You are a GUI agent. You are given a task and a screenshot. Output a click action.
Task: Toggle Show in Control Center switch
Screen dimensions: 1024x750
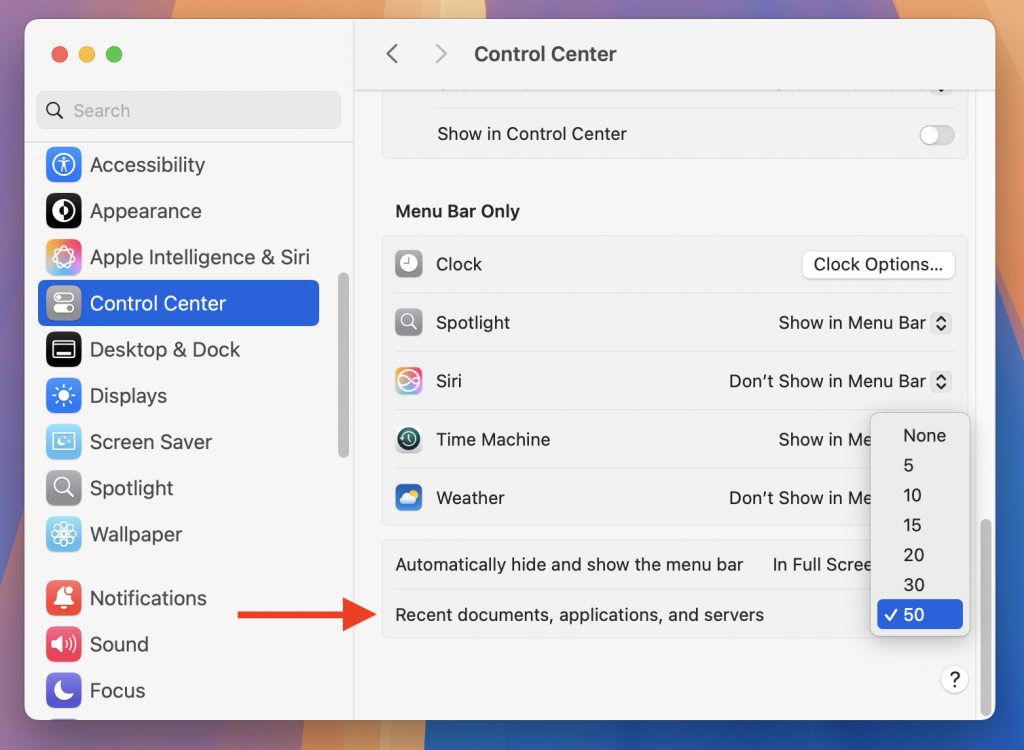click(936, 134)
